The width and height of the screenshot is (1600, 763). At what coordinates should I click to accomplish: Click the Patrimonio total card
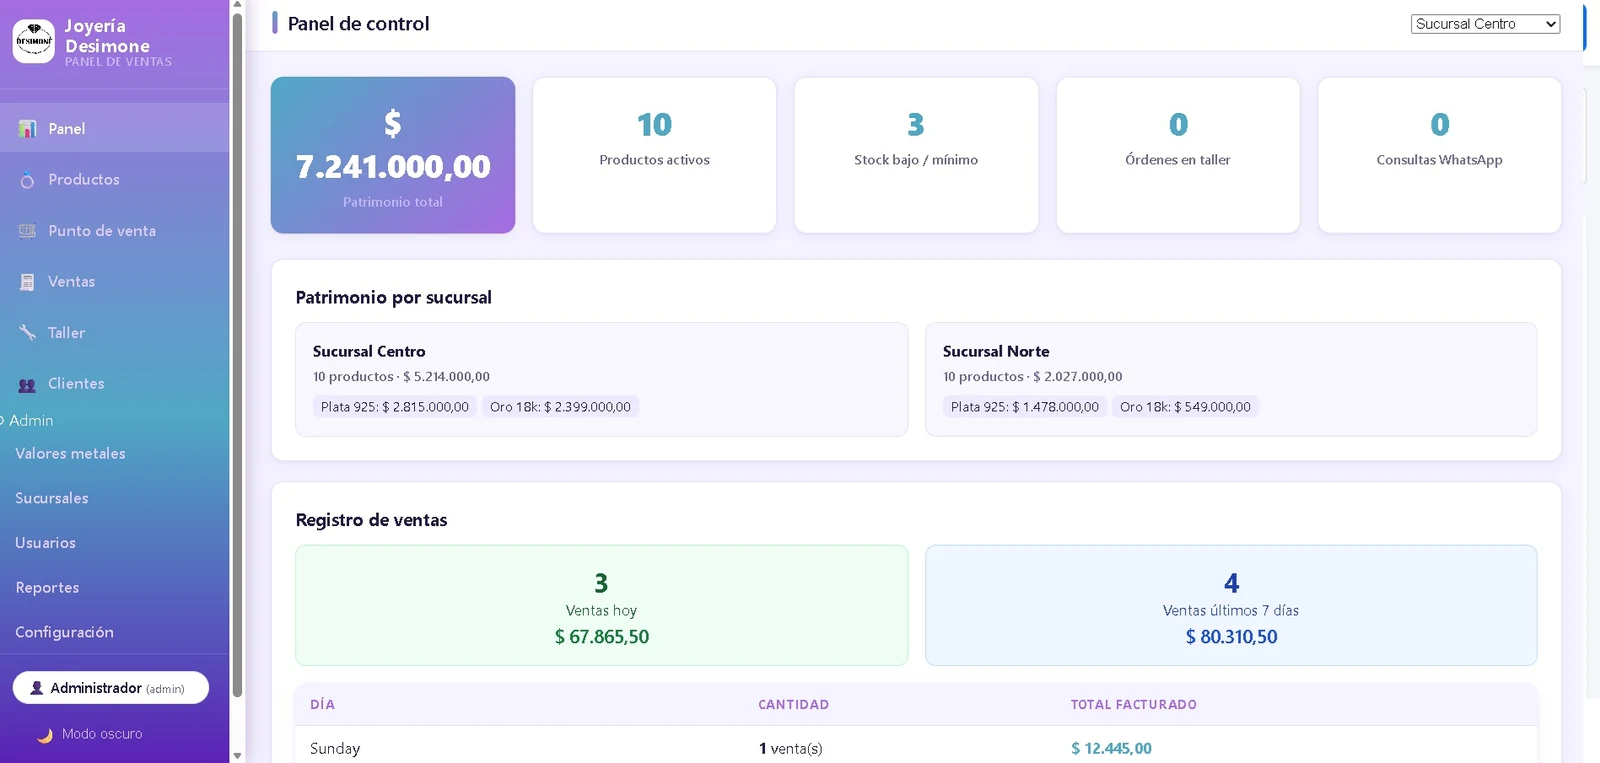393,155
